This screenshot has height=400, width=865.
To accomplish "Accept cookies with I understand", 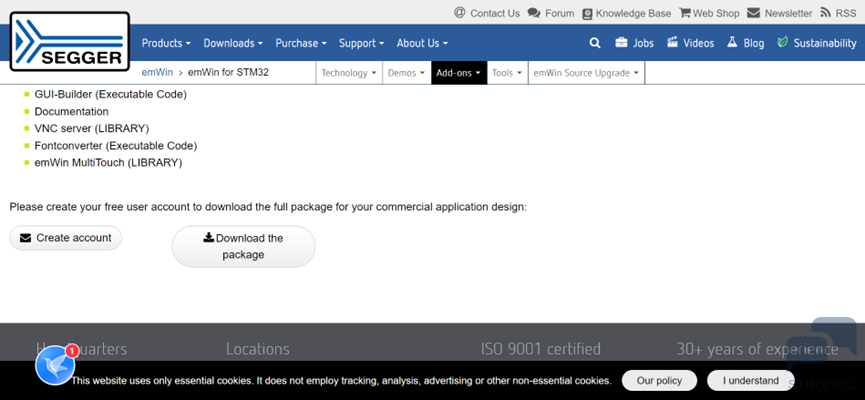I will [751, 381].
